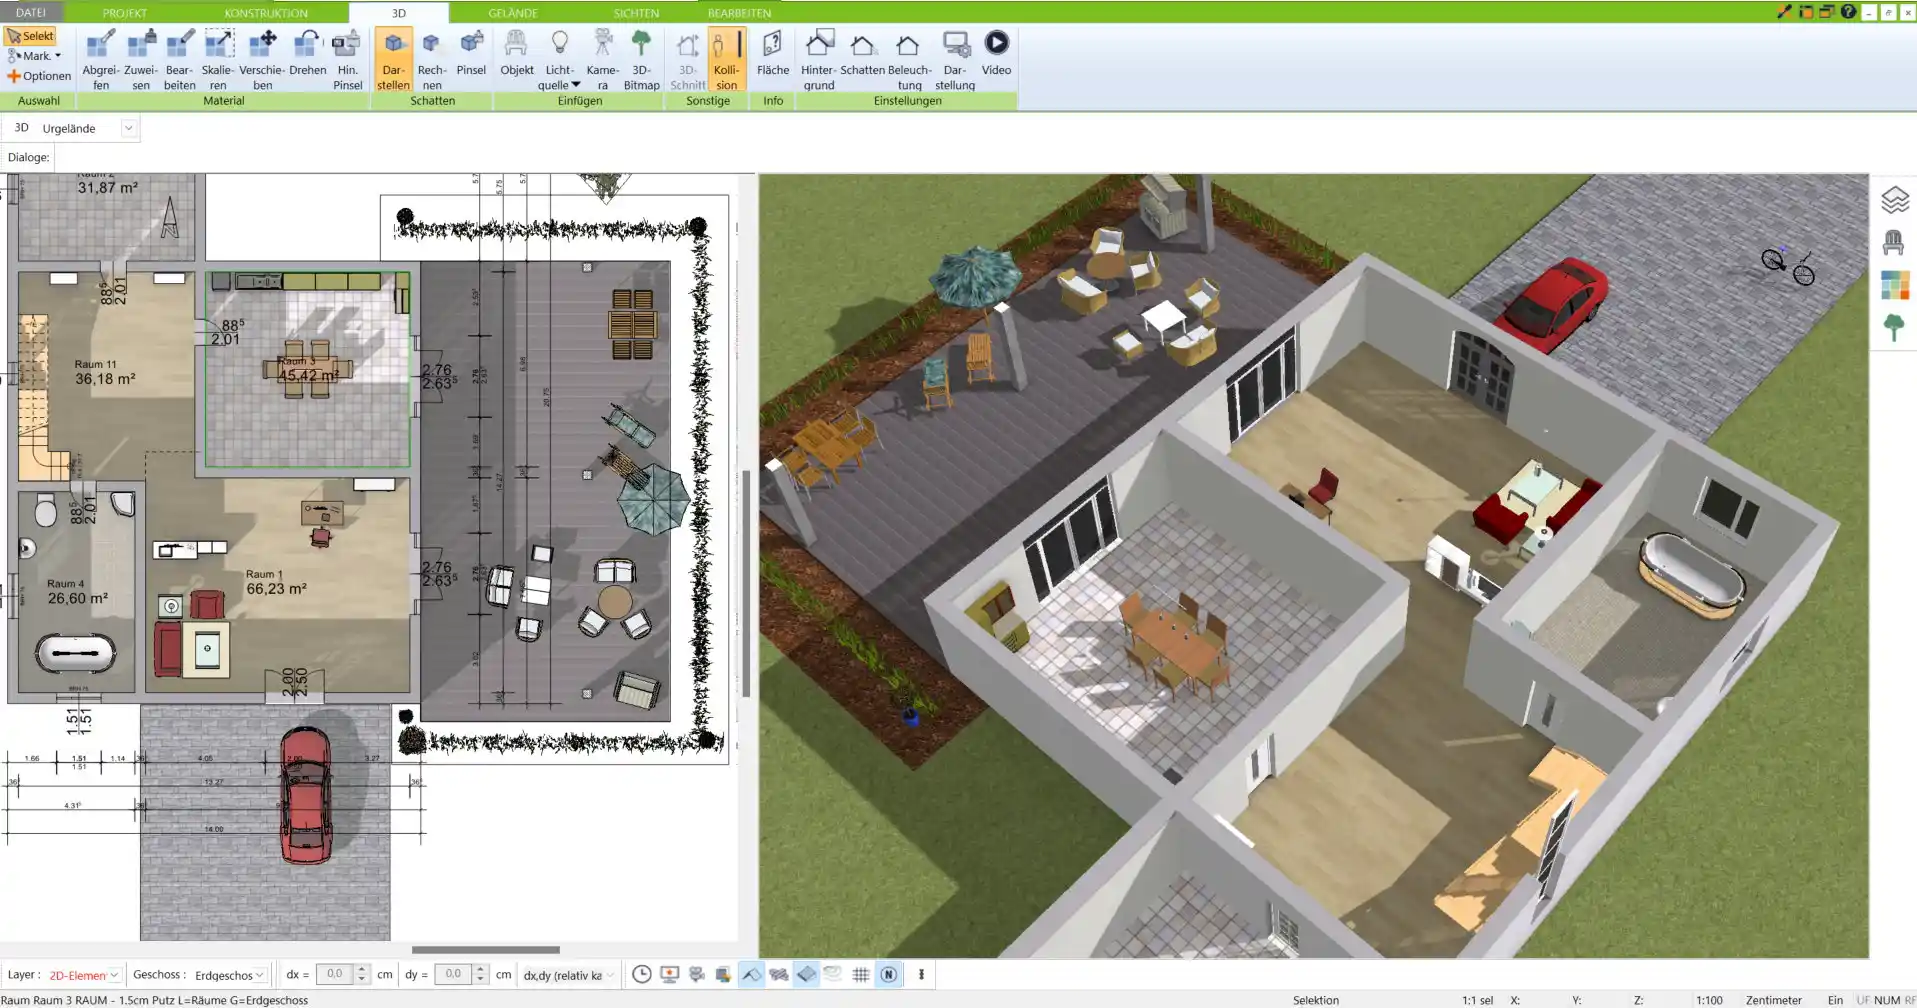The width and height of the screenshot is (1917, 1008).
Task: Click the 3D-Schnitt tool
Action: (x=688, y=60)
